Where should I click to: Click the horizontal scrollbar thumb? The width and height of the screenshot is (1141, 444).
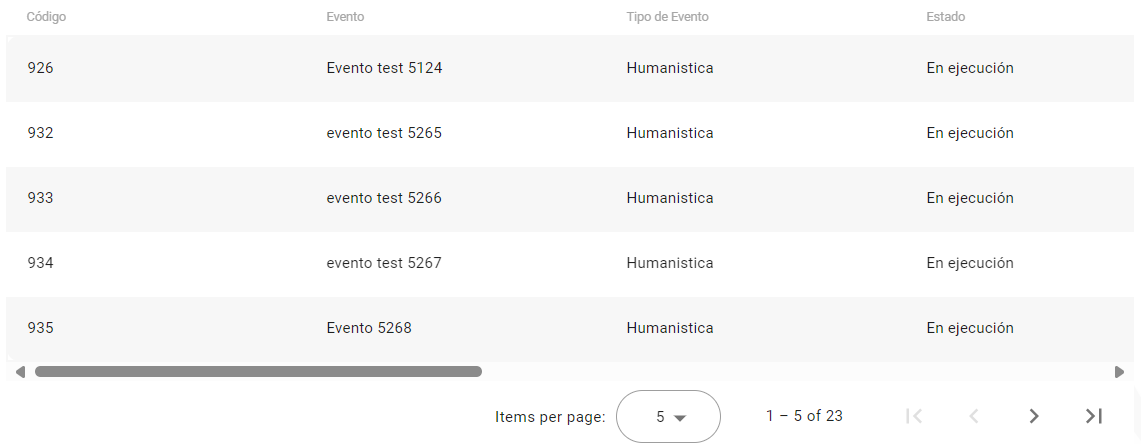pyautogui.click(x=258, y=372)
